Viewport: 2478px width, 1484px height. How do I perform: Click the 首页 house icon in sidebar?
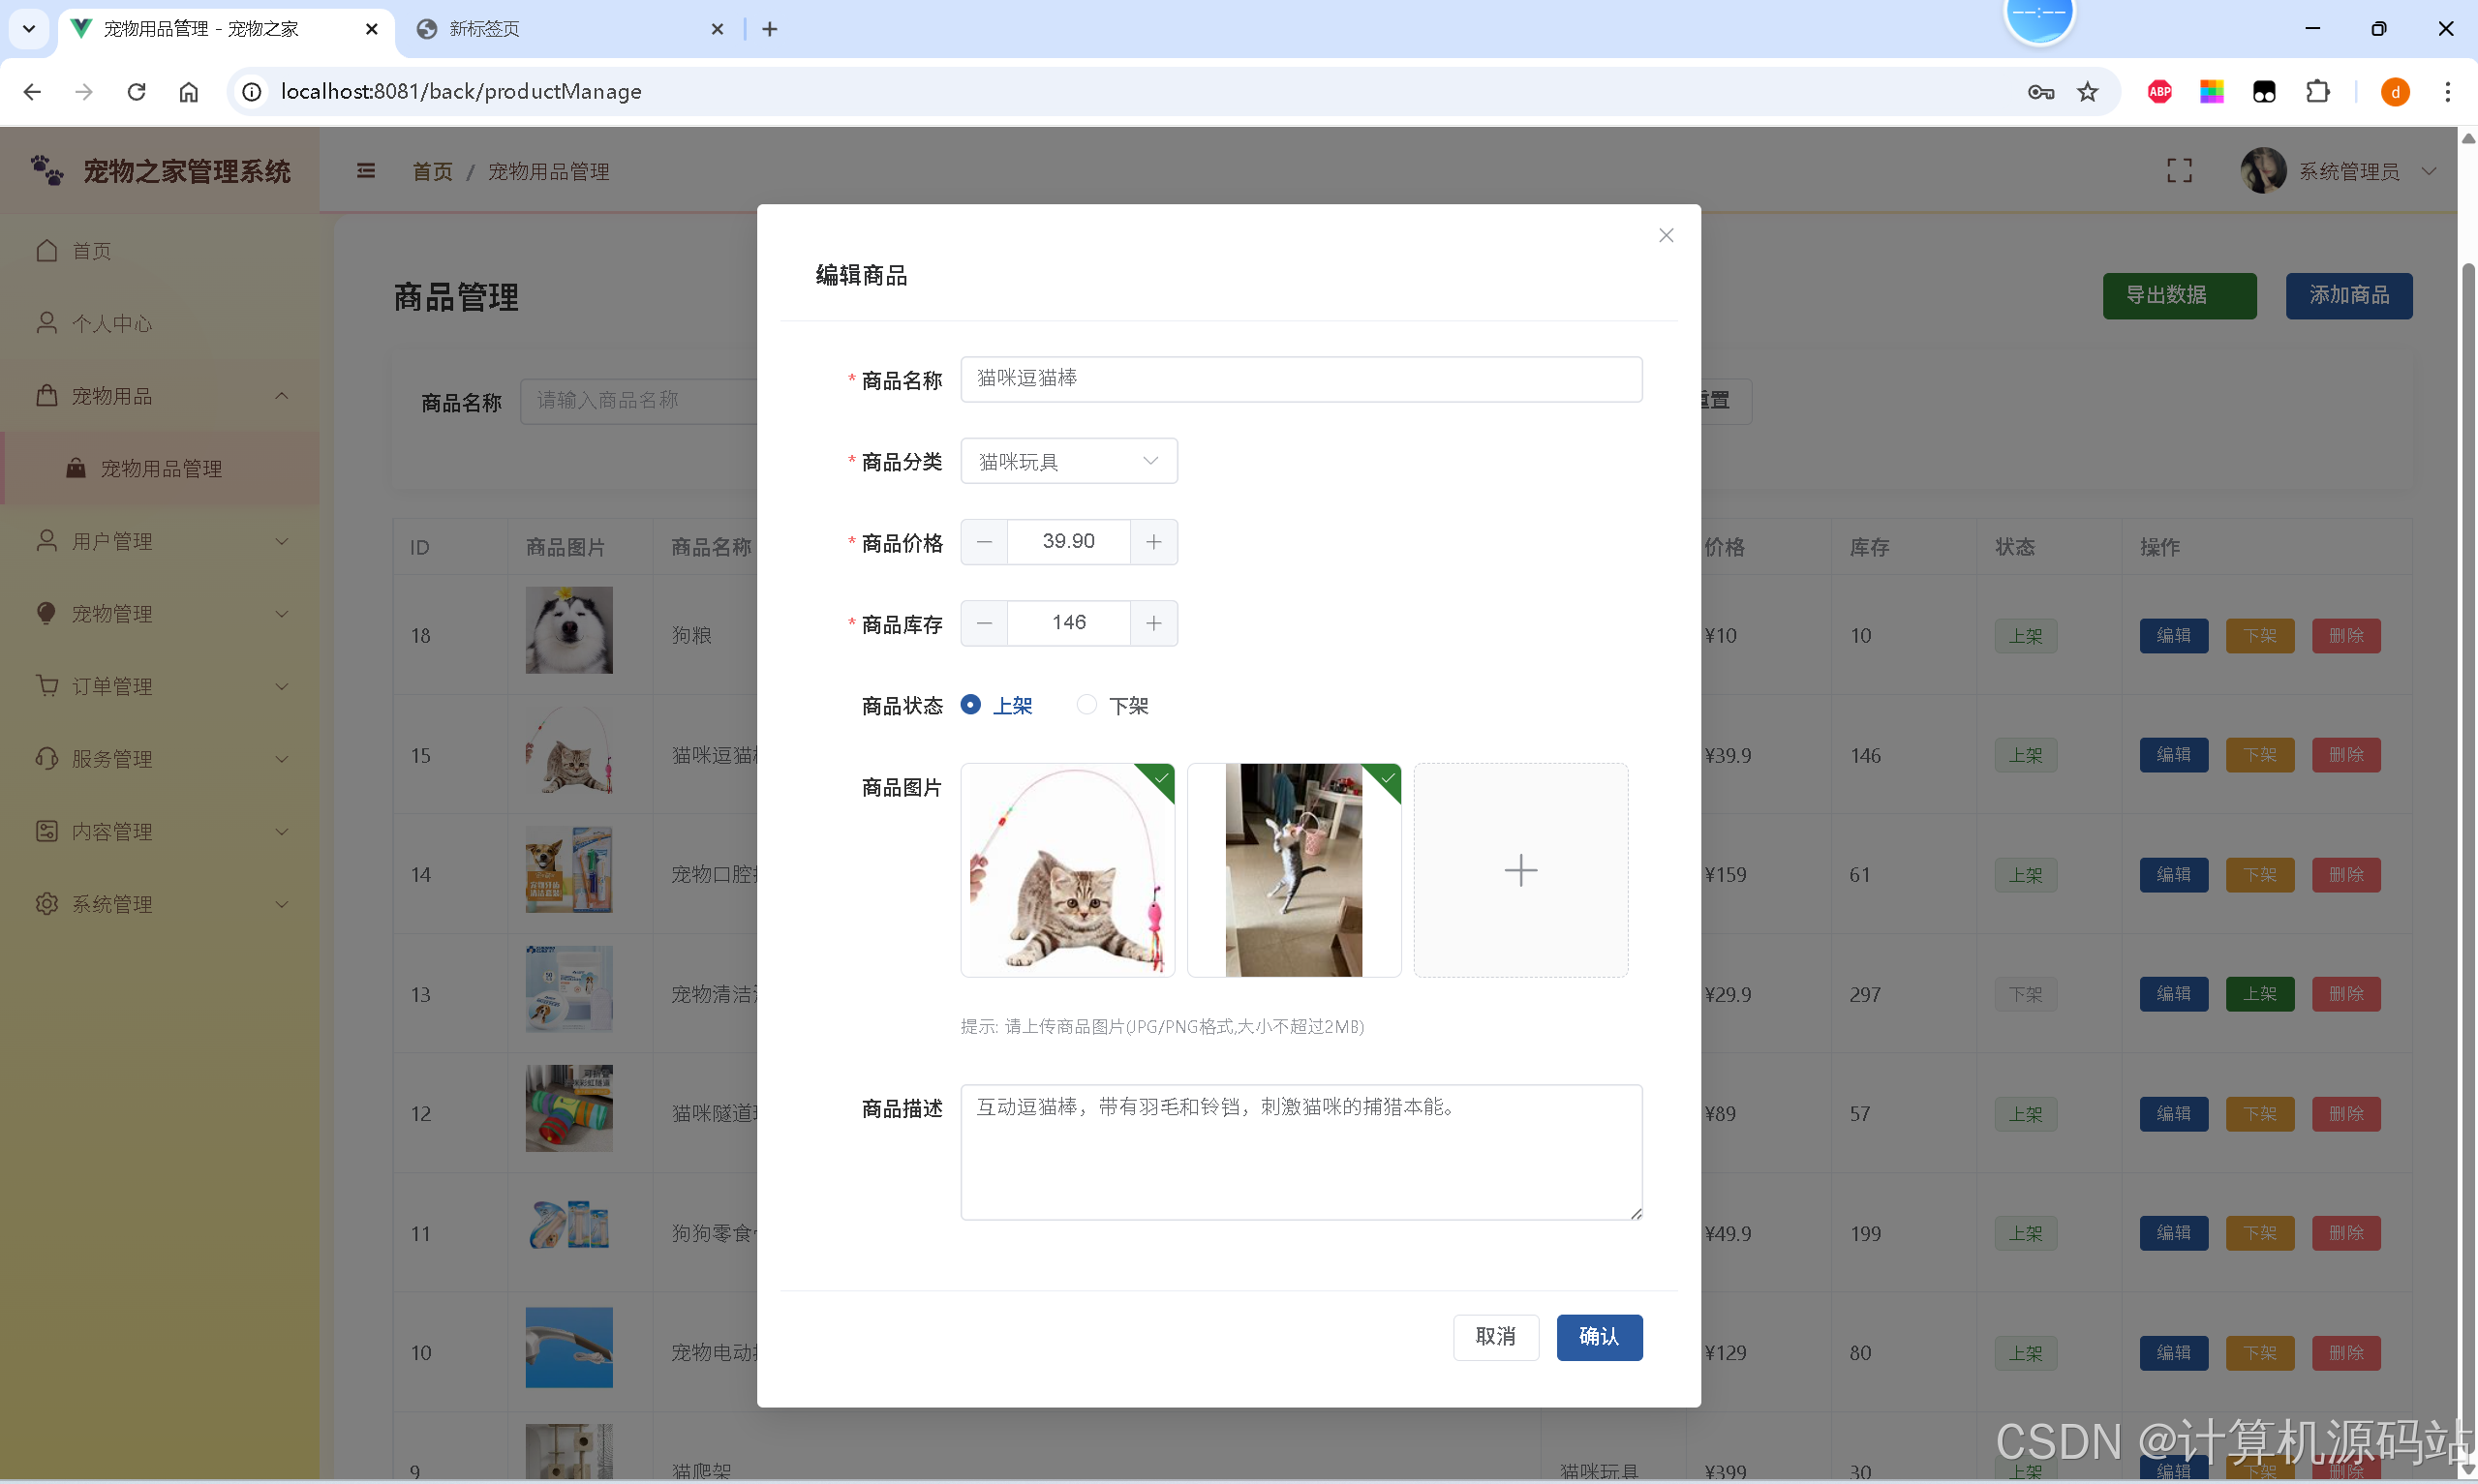(x=47, y=250)
